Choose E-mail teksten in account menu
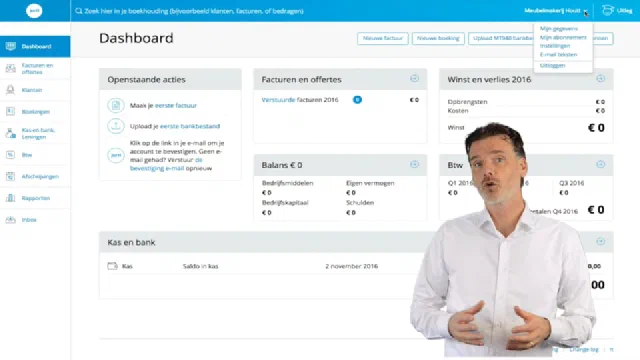 pos(558,54)
